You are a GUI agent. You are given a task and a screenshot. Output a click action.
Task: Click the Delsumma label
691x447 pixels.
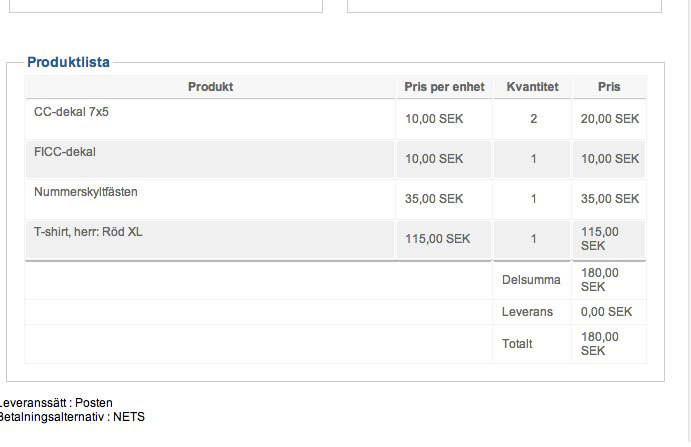[x=531, y=280]
